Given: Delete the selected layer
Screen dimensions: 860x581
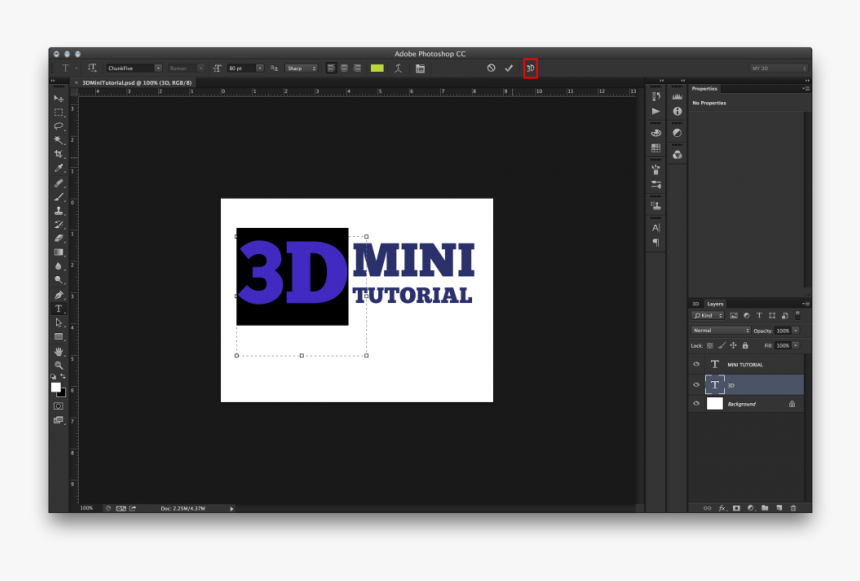Looking at the screenshot, I should 793,508.
